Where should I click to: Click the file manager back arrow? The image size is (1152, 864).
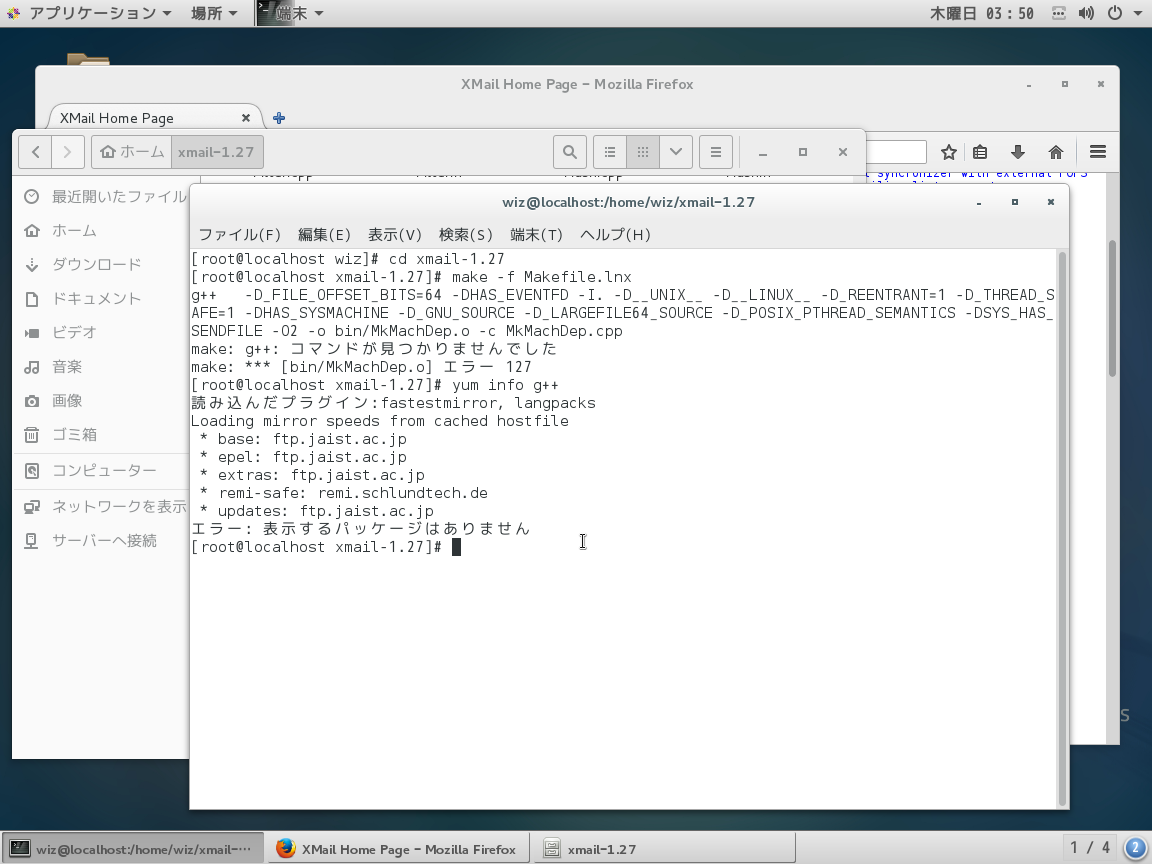tap(35, 152)
